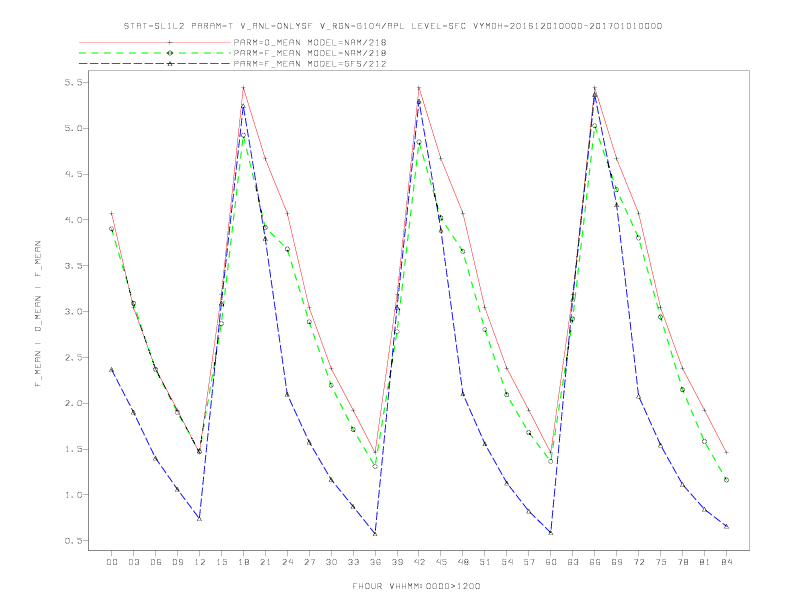
Task: Click the chart title starting with STAT=SL1L2
Action: pyautogui.click(x=392, y=26)
